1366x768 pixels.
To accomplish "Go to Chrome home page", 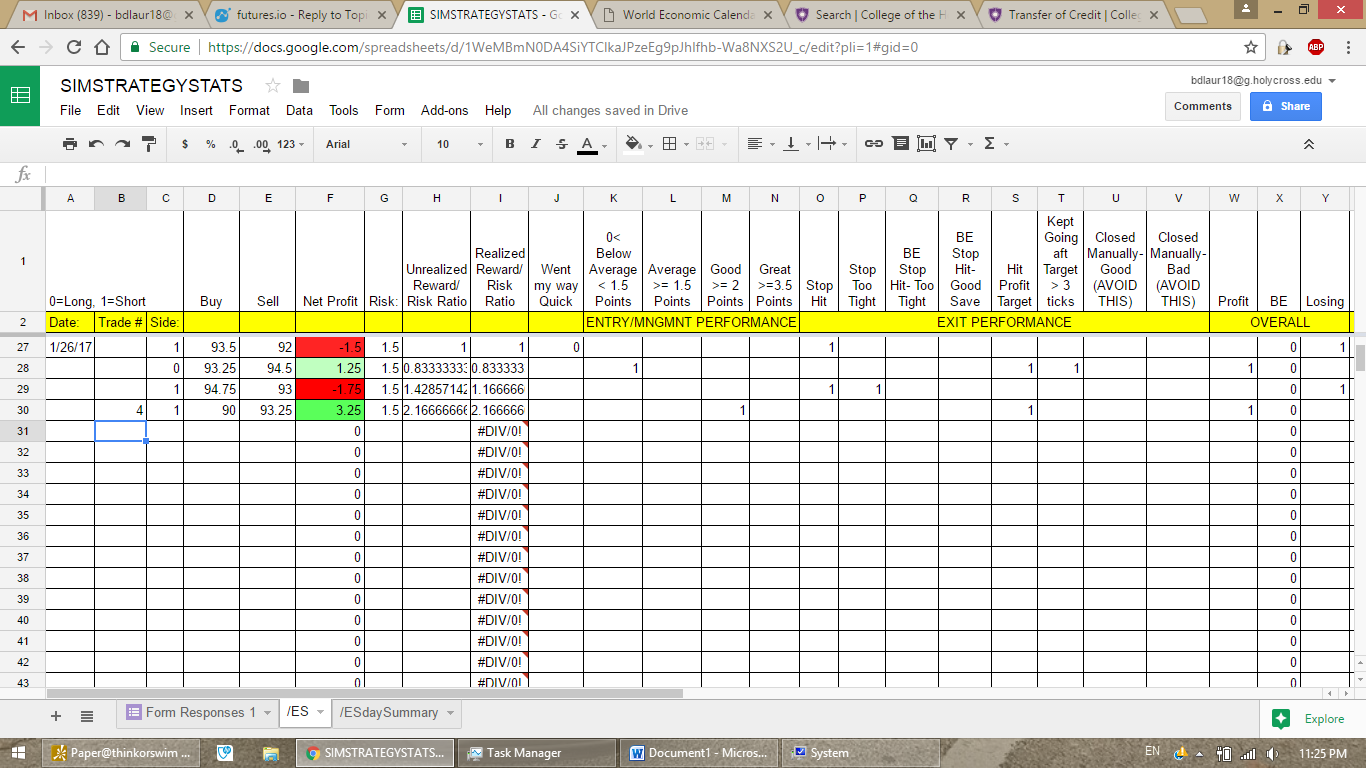I will tap(101, 47).
